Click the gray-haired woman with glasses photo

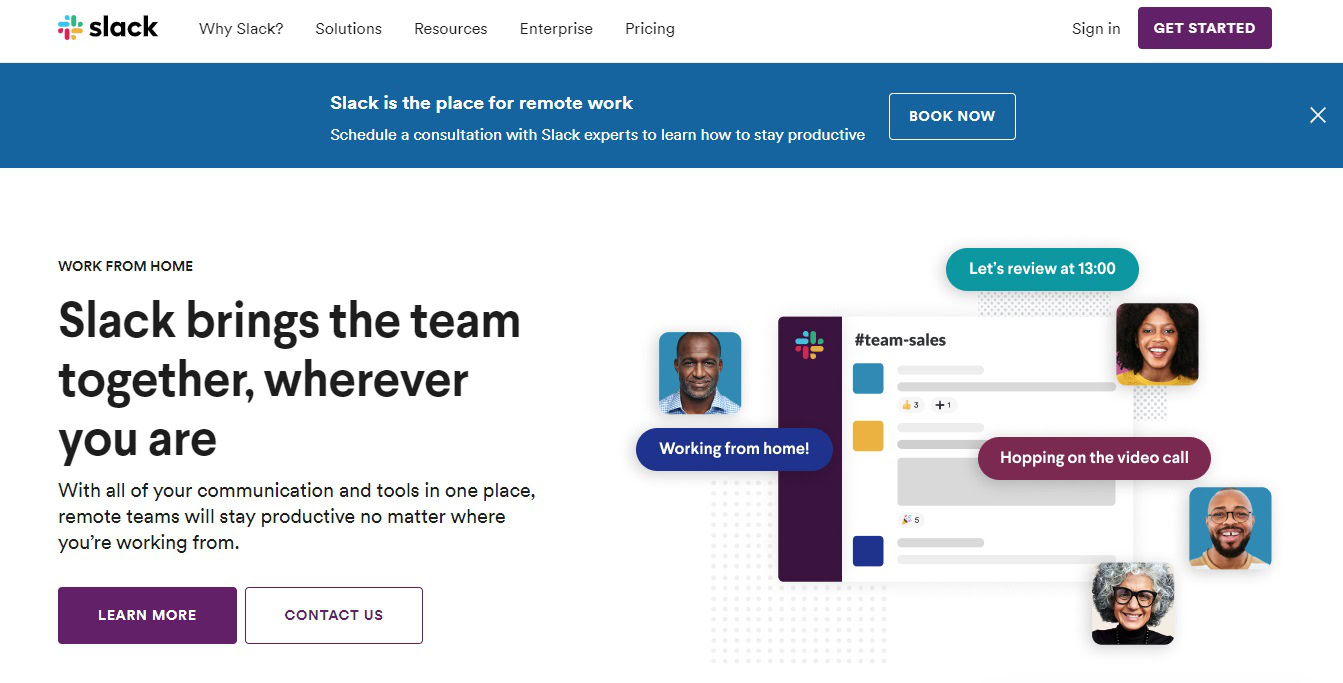pos(1133,603)
